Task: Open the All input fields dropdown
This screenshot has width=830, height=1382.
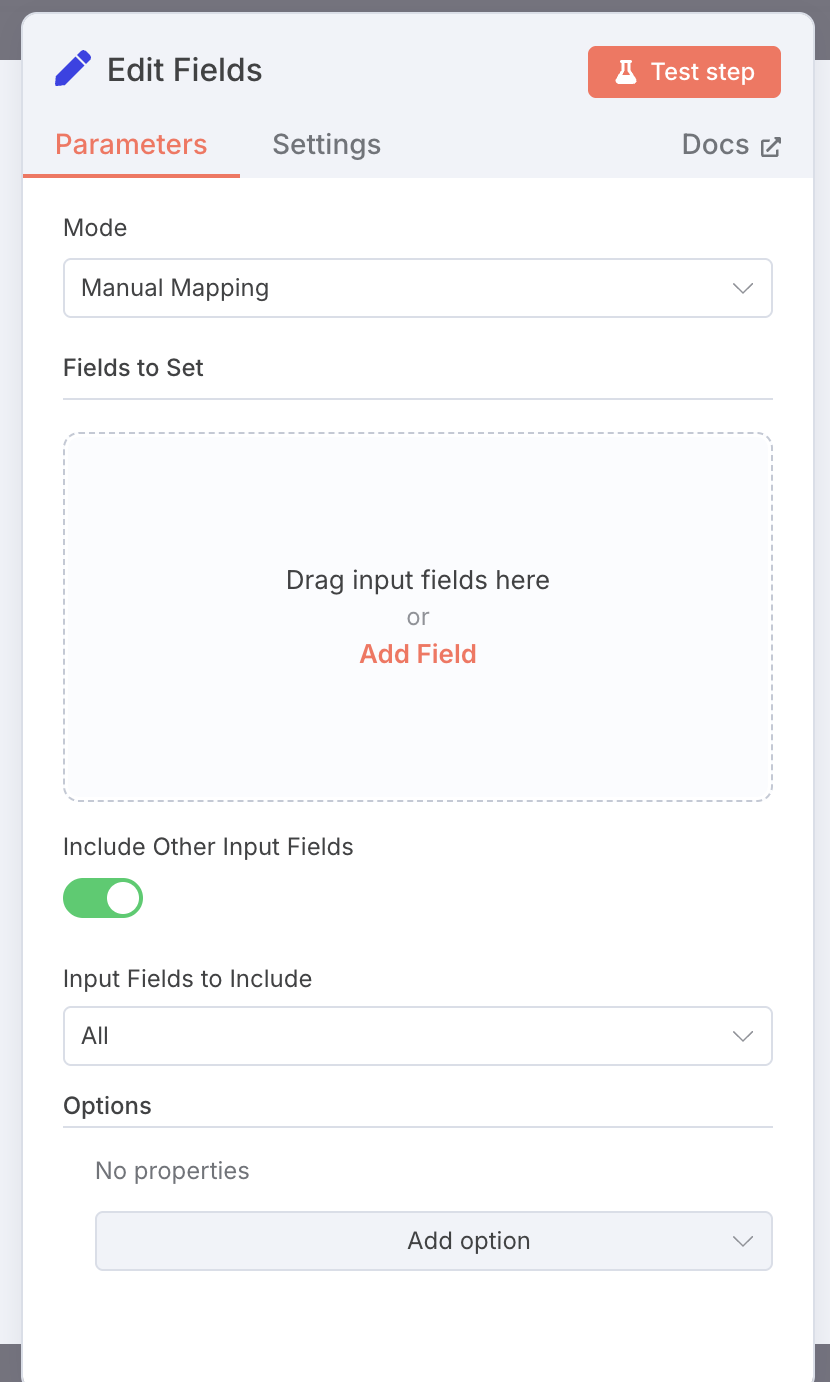Action: coord(418,1036)
